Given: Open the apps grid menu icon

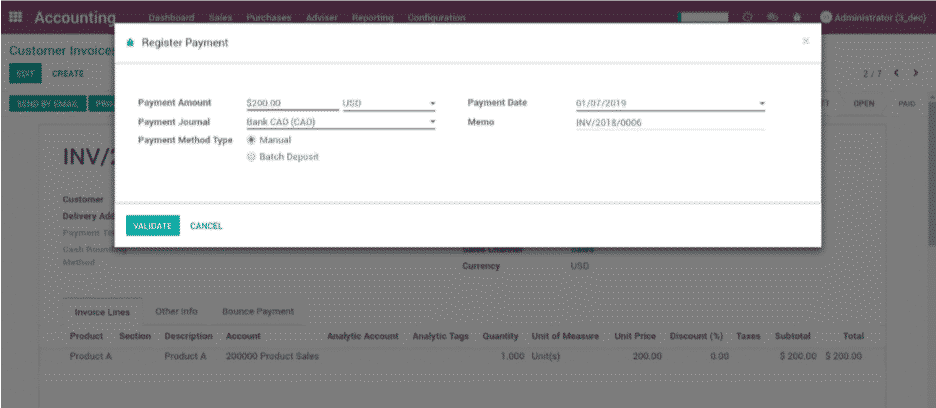Looking at the screenshot, I should coord(16,17).
